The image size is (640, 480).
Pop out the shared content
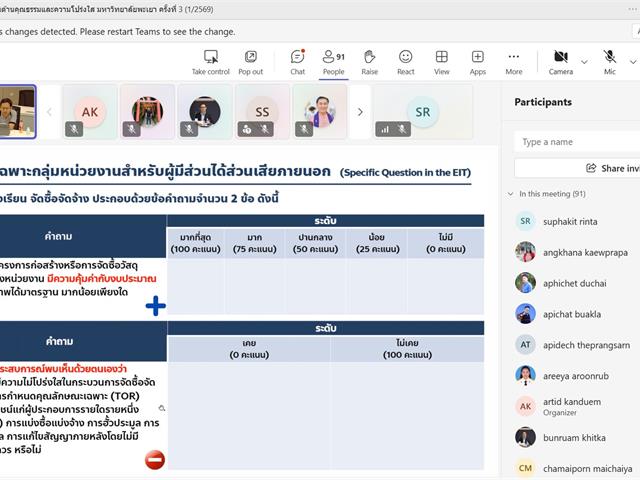[251, 62]
